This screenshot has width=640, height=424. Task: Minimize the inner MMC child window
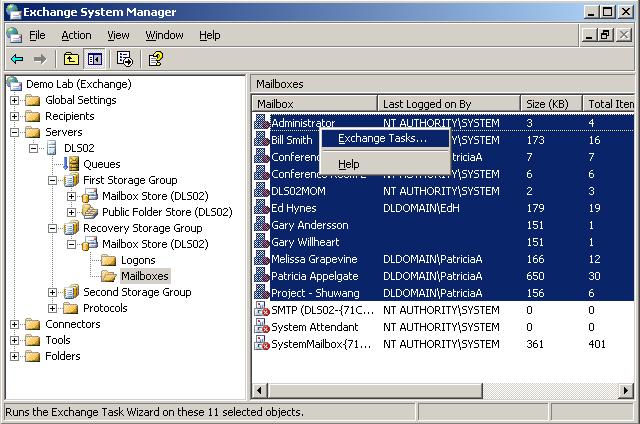point(589,35)
